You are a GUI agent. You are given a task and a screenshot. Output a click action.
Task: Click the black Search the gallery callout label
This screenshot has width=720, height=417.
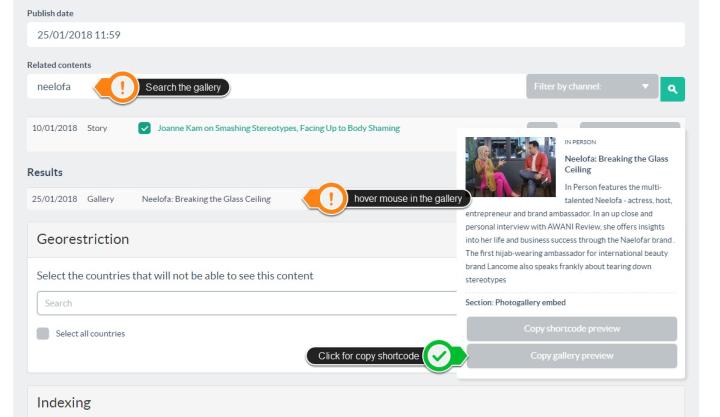186,88
